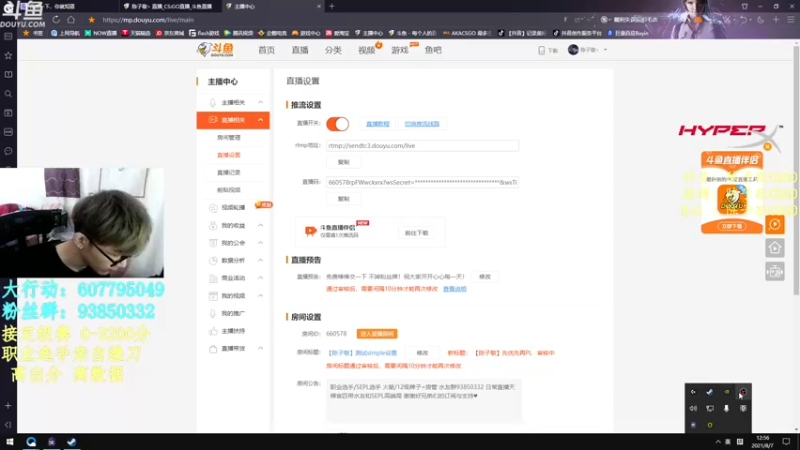Open the search icon in the browser sidebar

pos(8,94)
